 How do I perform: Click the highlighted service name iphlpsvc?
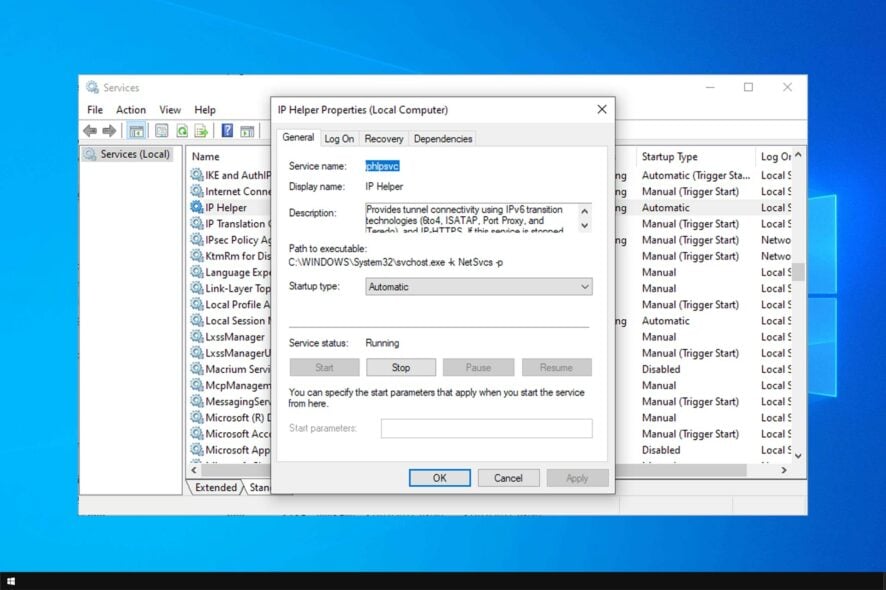click(x=383, y=166)
